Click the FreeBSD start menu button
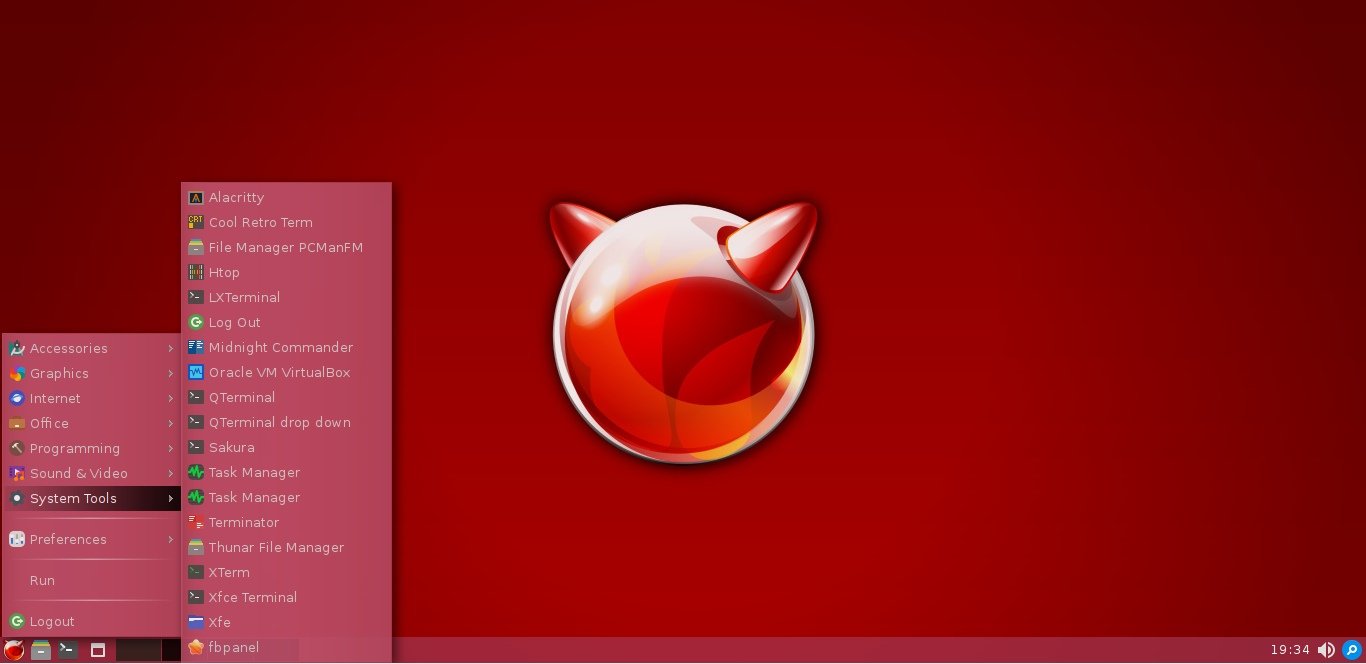The image size is (1366, 664). (x=14, y=650)
